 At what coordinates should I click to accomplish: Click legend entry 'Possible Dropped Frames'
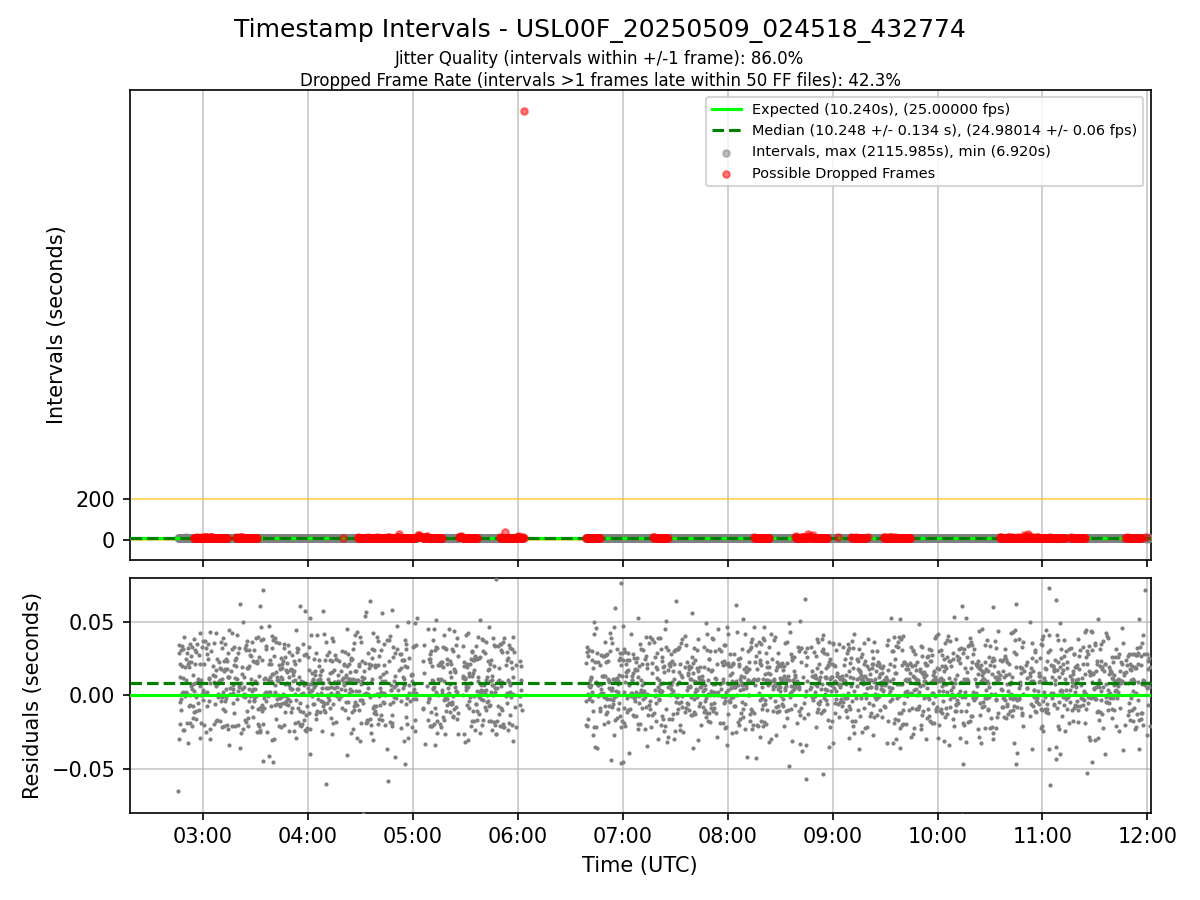[x=843, y=173]
